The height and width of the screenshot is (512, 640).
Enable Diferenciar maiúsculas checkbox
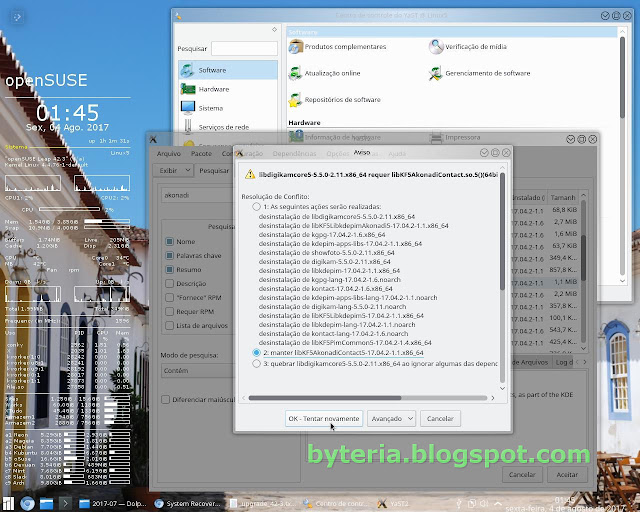click(x=165, y=399)
